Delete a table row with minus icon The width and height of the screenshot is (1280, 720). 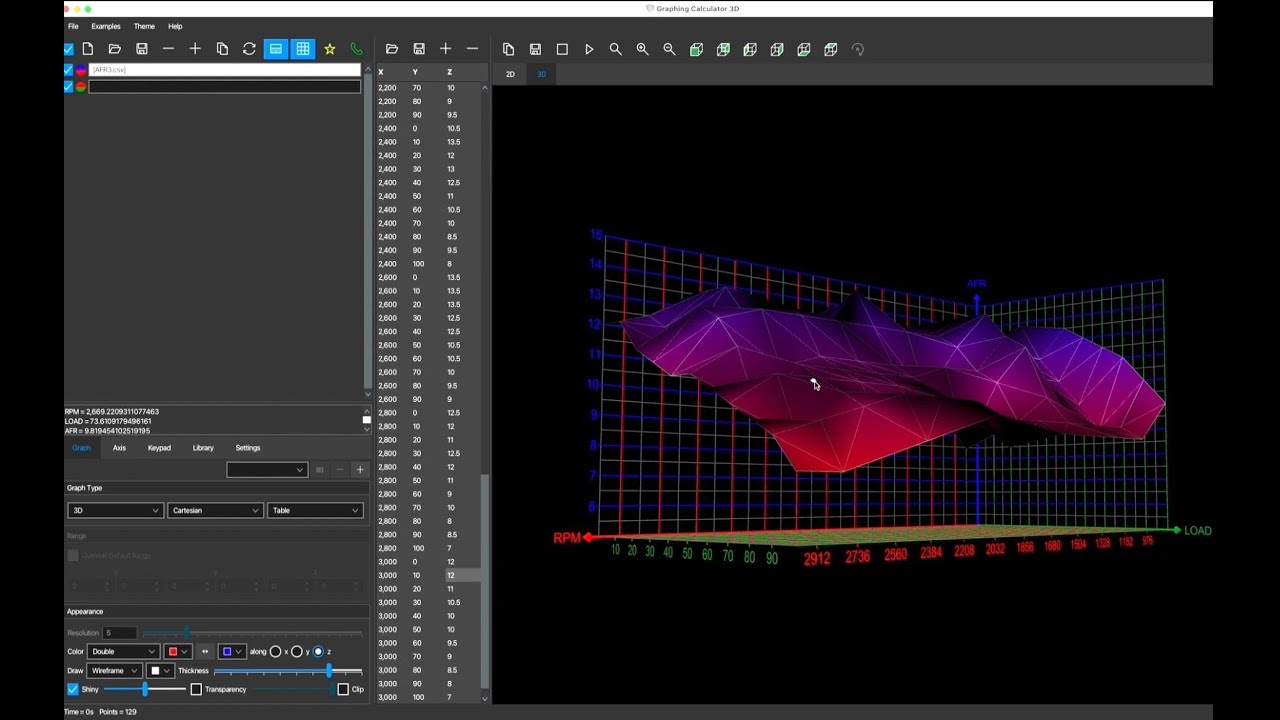[472, 49]
